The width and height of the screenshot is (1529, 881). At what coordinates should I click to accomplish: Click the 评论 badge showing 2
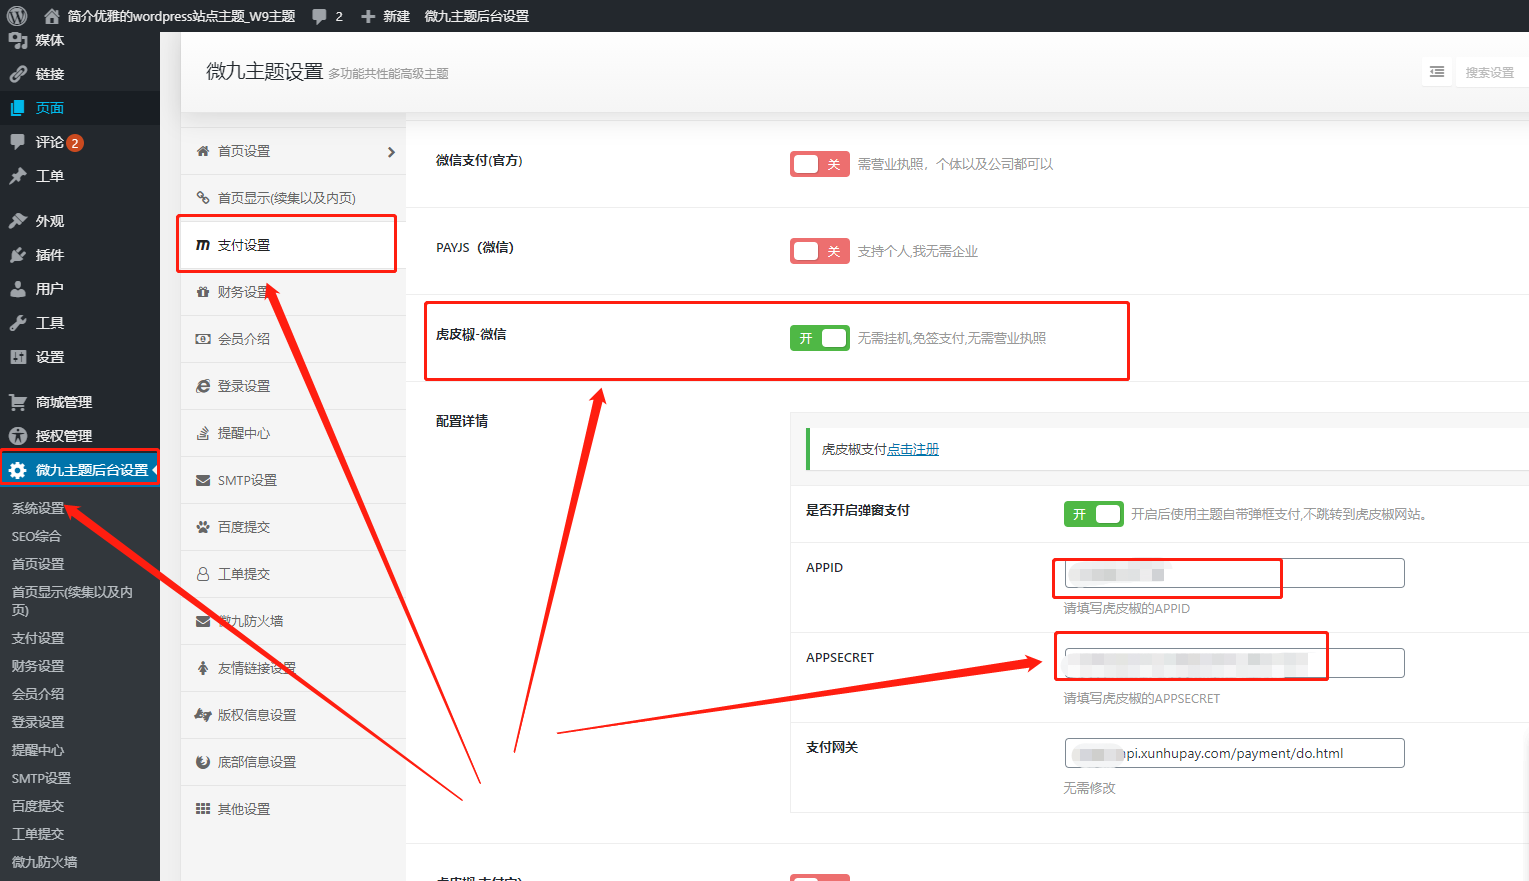coord(75,143)
